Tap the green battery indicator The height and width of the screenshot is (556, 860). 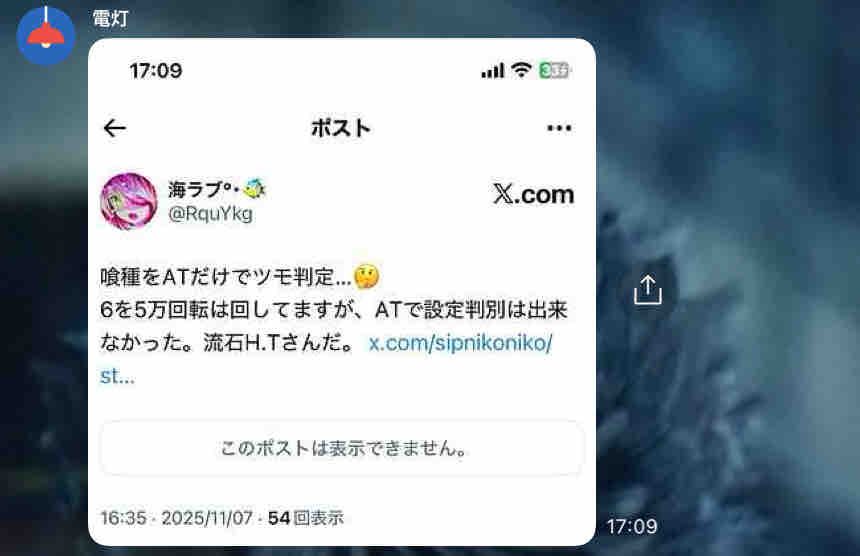click(555, 70)
